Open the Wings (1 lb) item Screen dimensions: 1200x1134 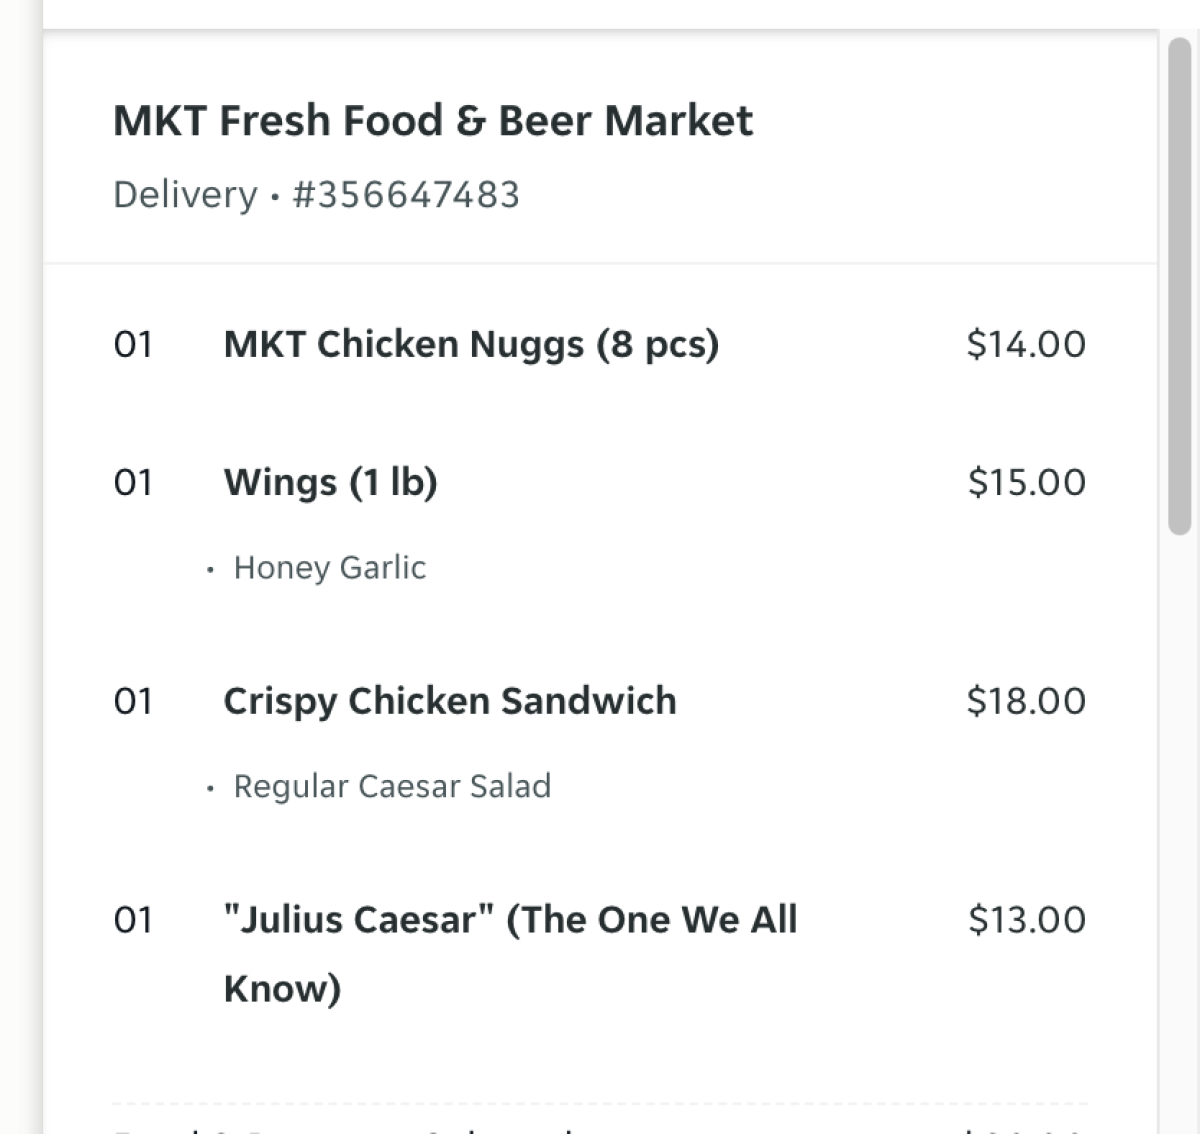tap(330, 483)
